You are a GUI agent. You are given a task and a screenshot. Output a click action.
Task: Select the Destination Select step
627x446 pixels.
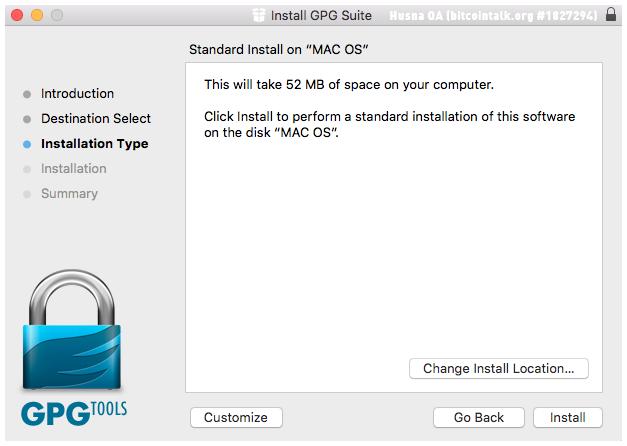(x=96, y=118)
